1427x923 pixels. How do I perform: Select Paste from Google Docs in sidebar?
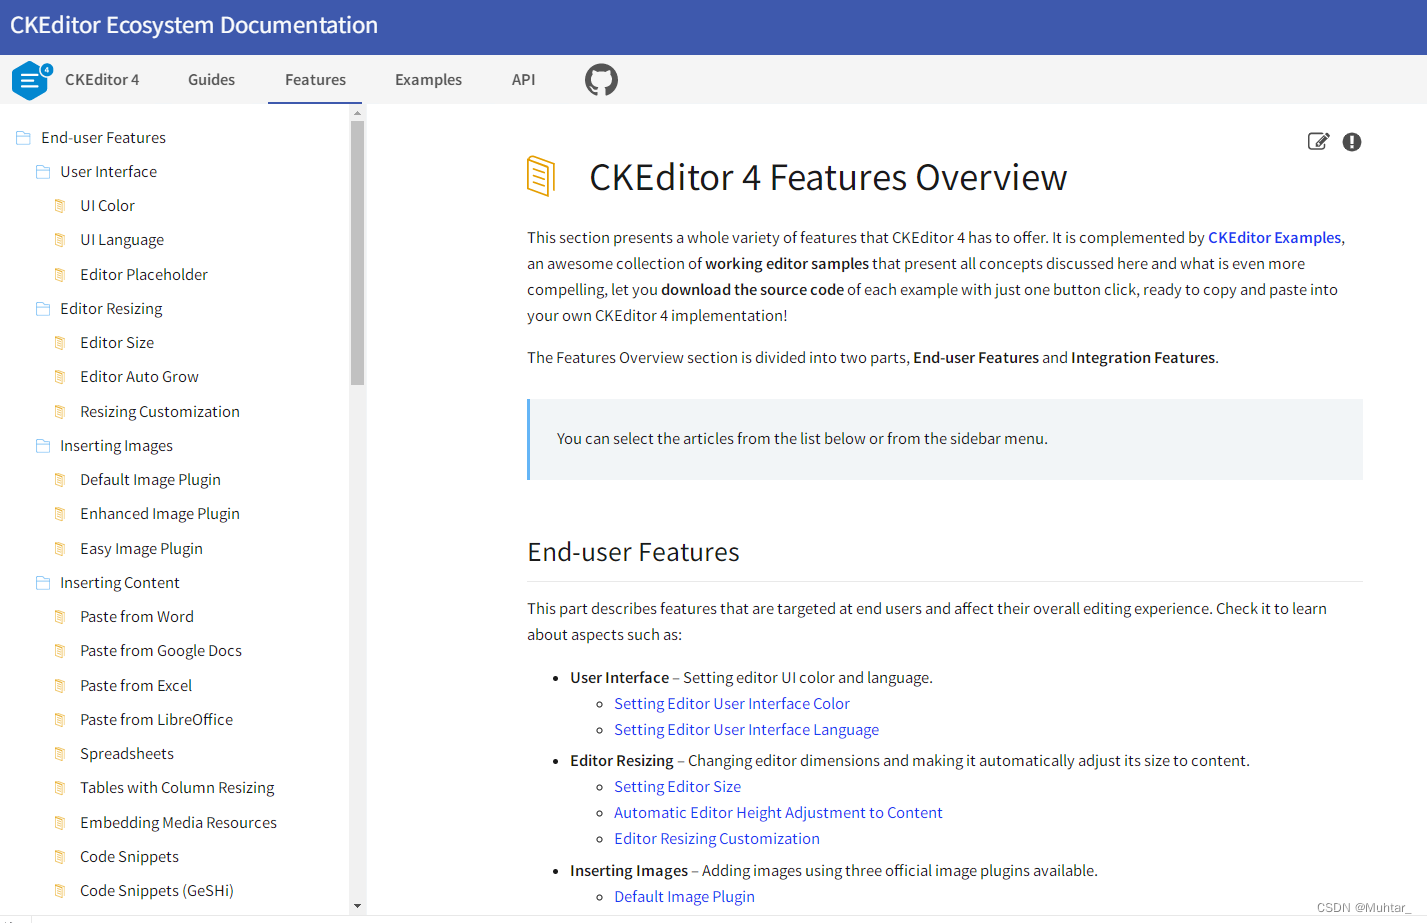tap(161, 651)
